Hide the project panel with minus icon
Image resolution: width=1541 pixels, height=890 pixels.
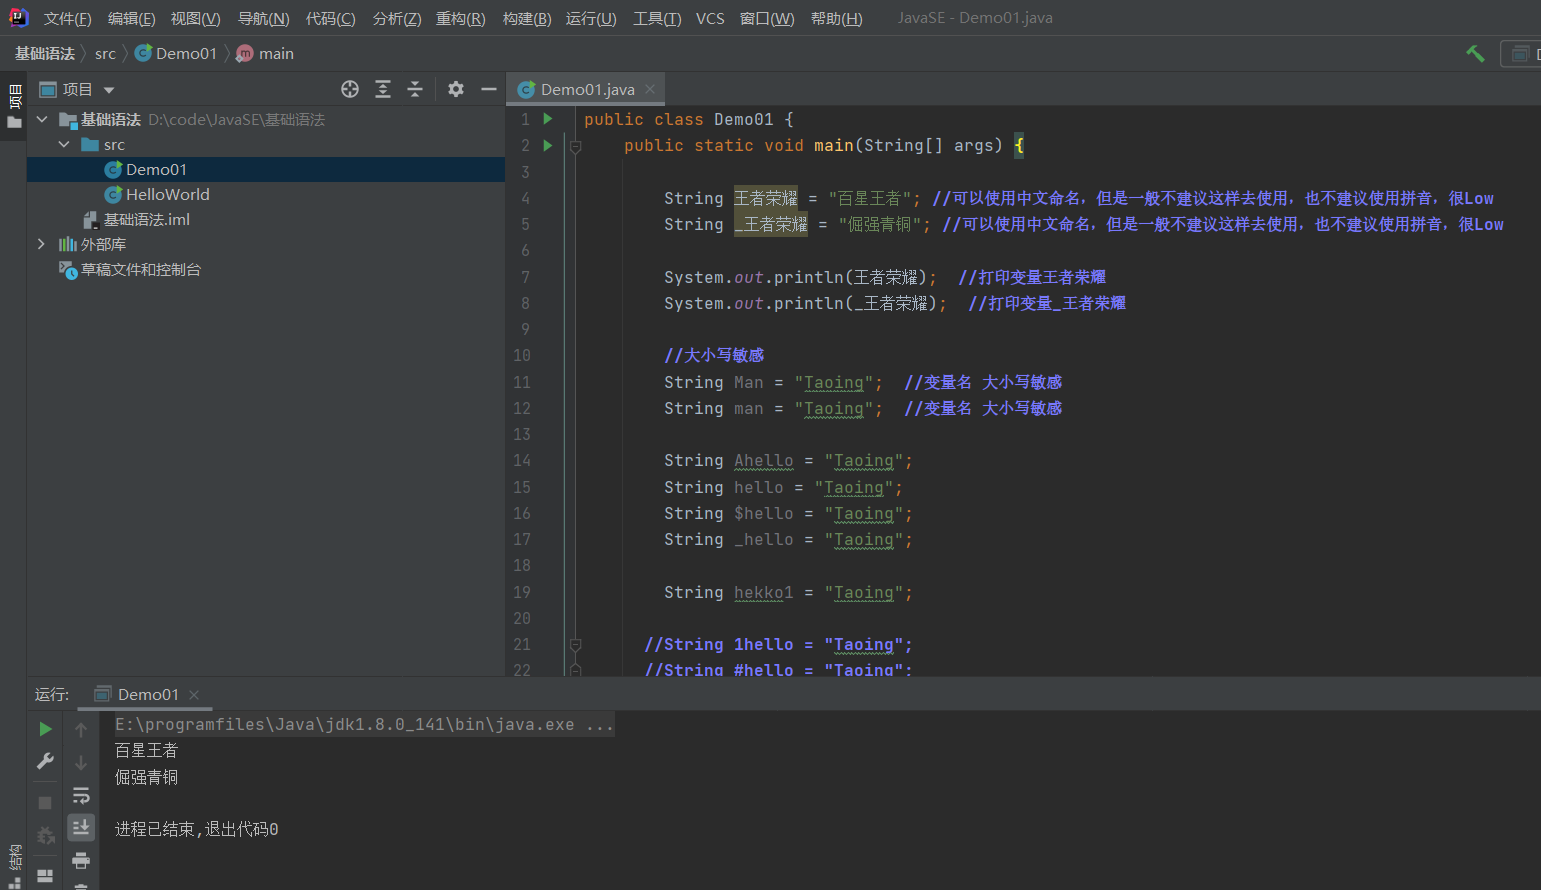[489, 89]
